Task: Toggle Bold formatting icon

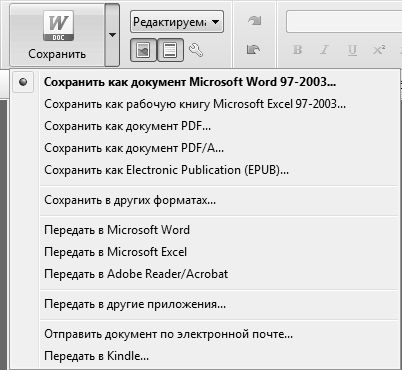Action: 297,50
